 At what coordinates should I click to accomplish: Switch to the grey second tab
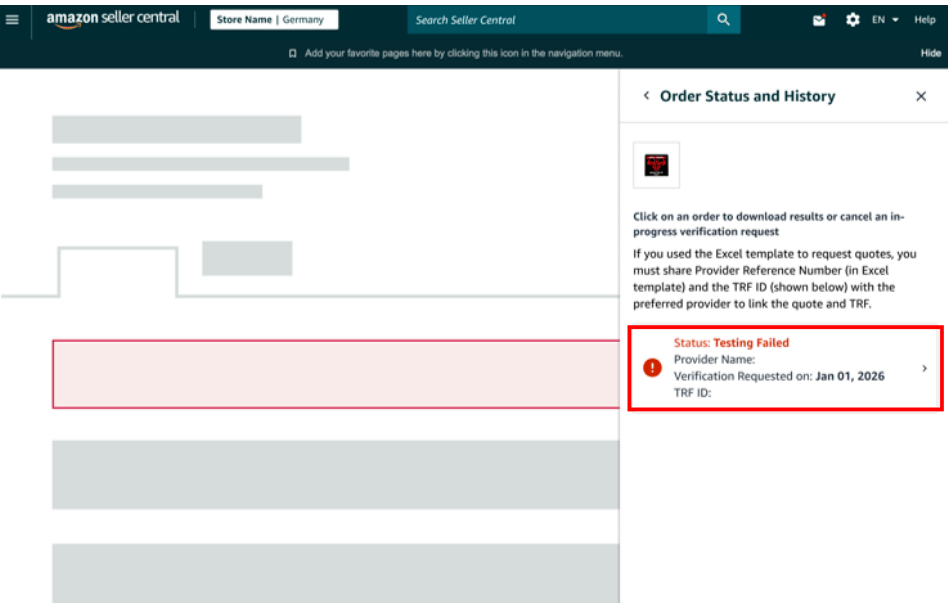247,258
